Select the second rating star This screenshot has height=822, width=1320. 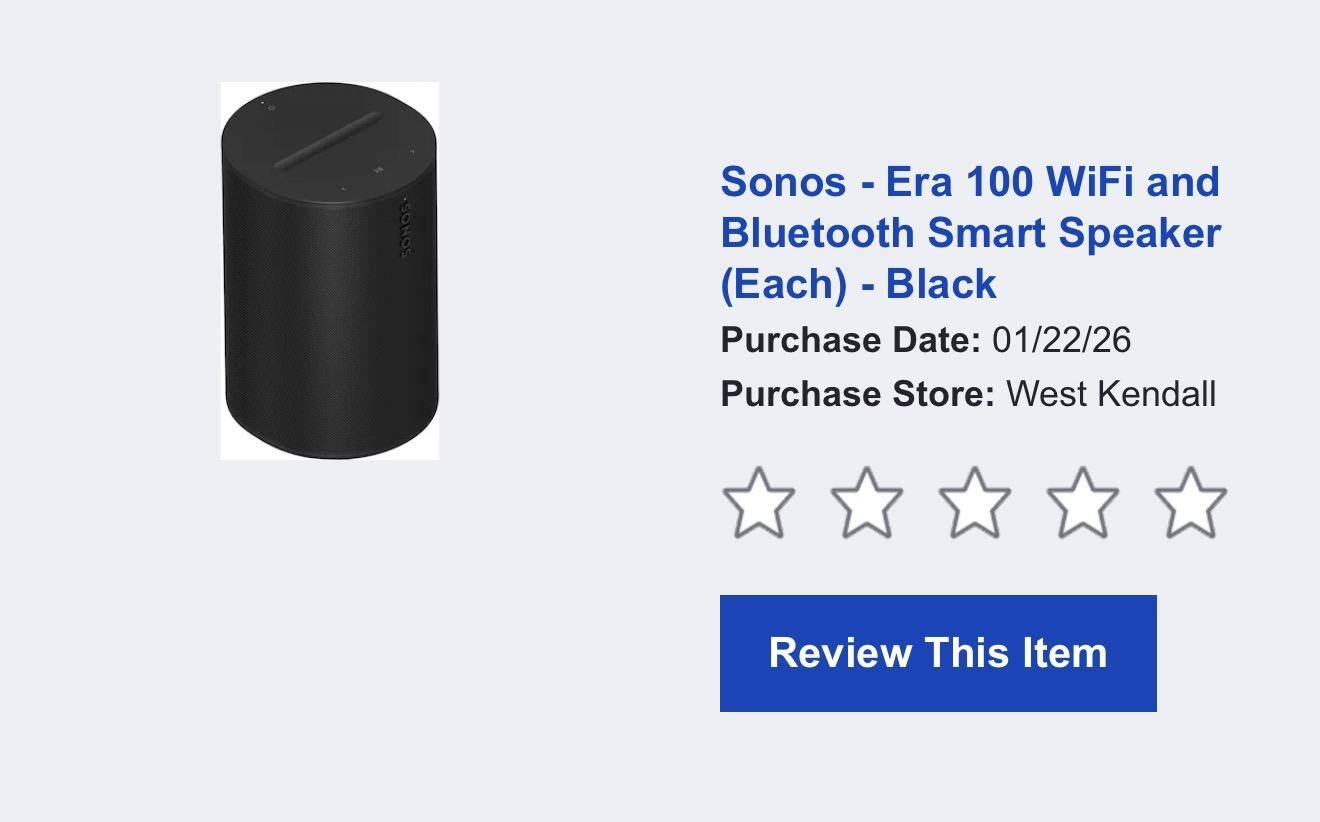coord(866,503)
